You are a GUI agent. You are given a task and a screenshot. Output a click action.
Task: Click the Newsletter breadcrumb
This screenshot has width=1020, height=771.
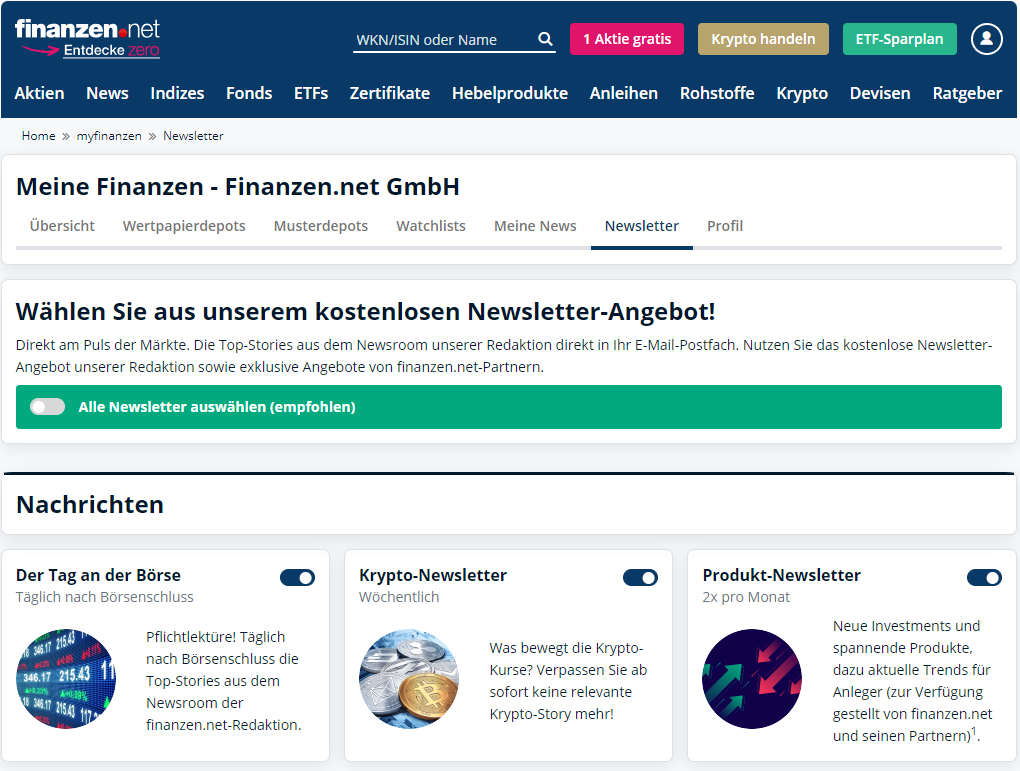tap(193, 136)
